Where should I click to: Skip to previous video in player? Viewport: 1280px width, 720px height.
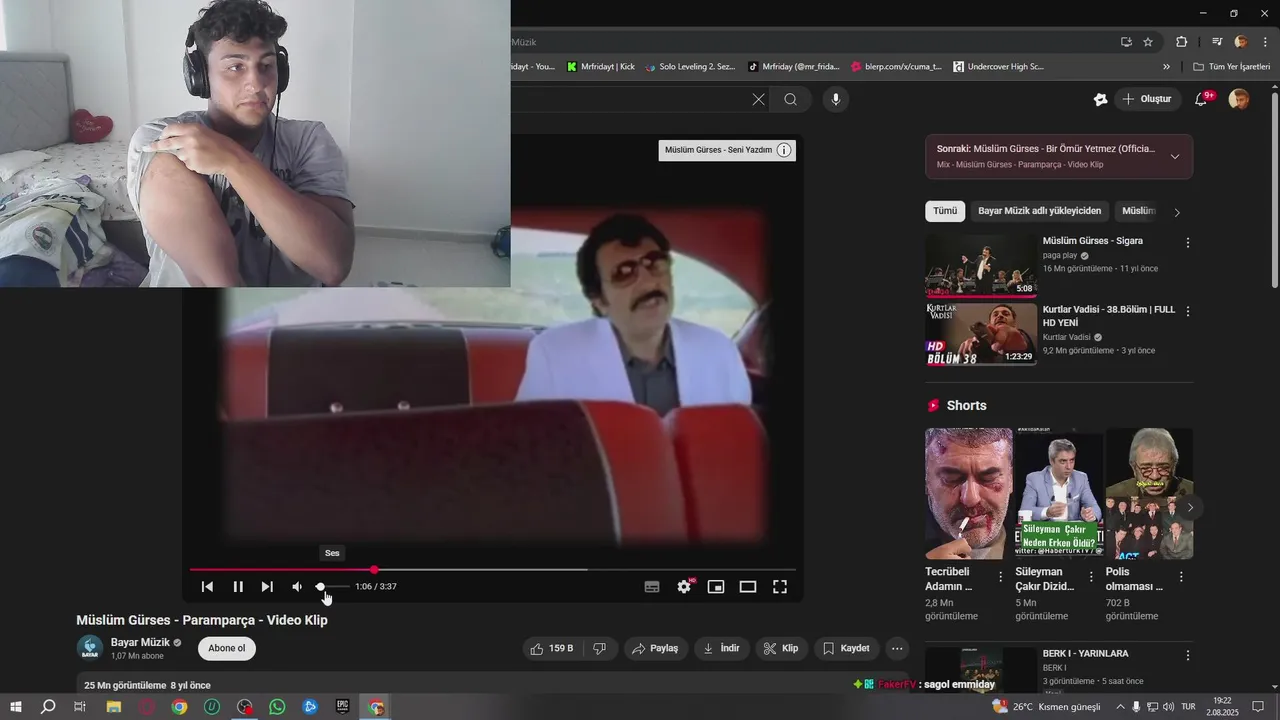207,587
